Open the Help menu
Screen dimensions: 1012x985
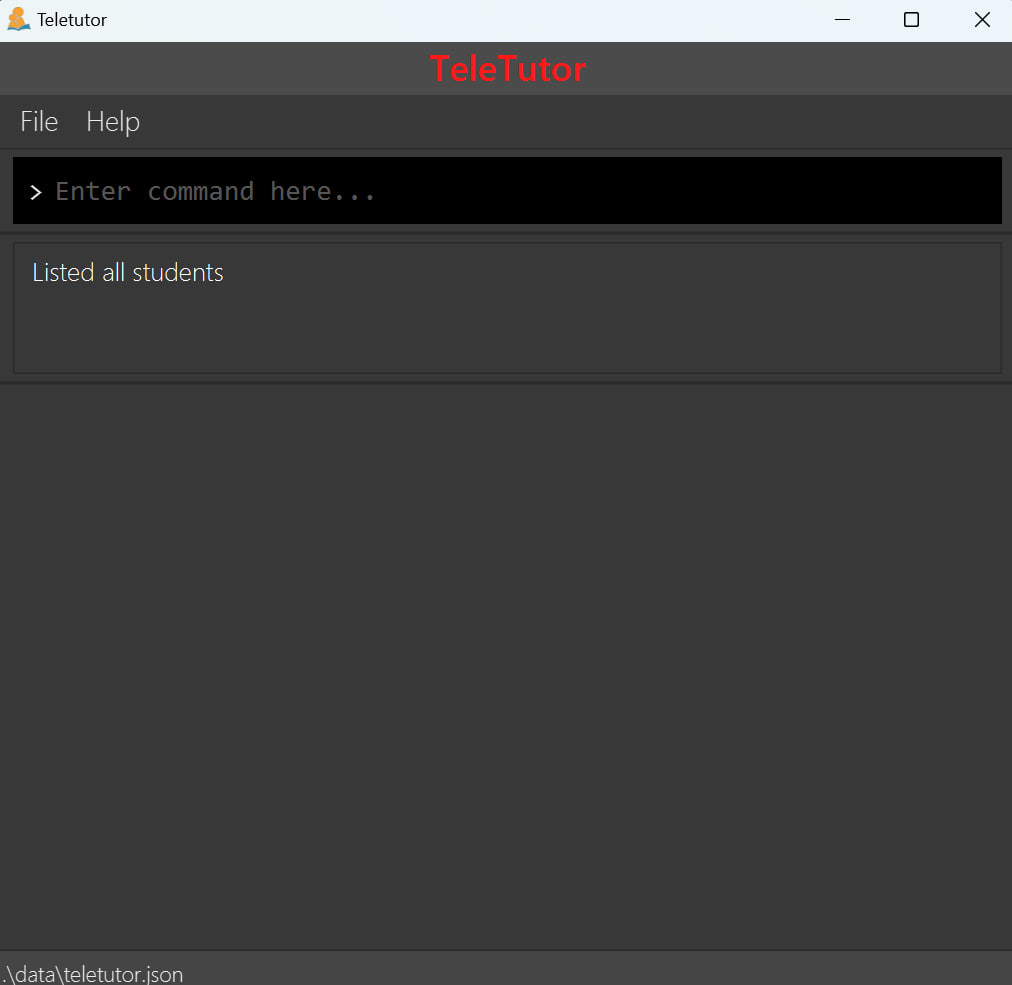[x=113, y=122]
